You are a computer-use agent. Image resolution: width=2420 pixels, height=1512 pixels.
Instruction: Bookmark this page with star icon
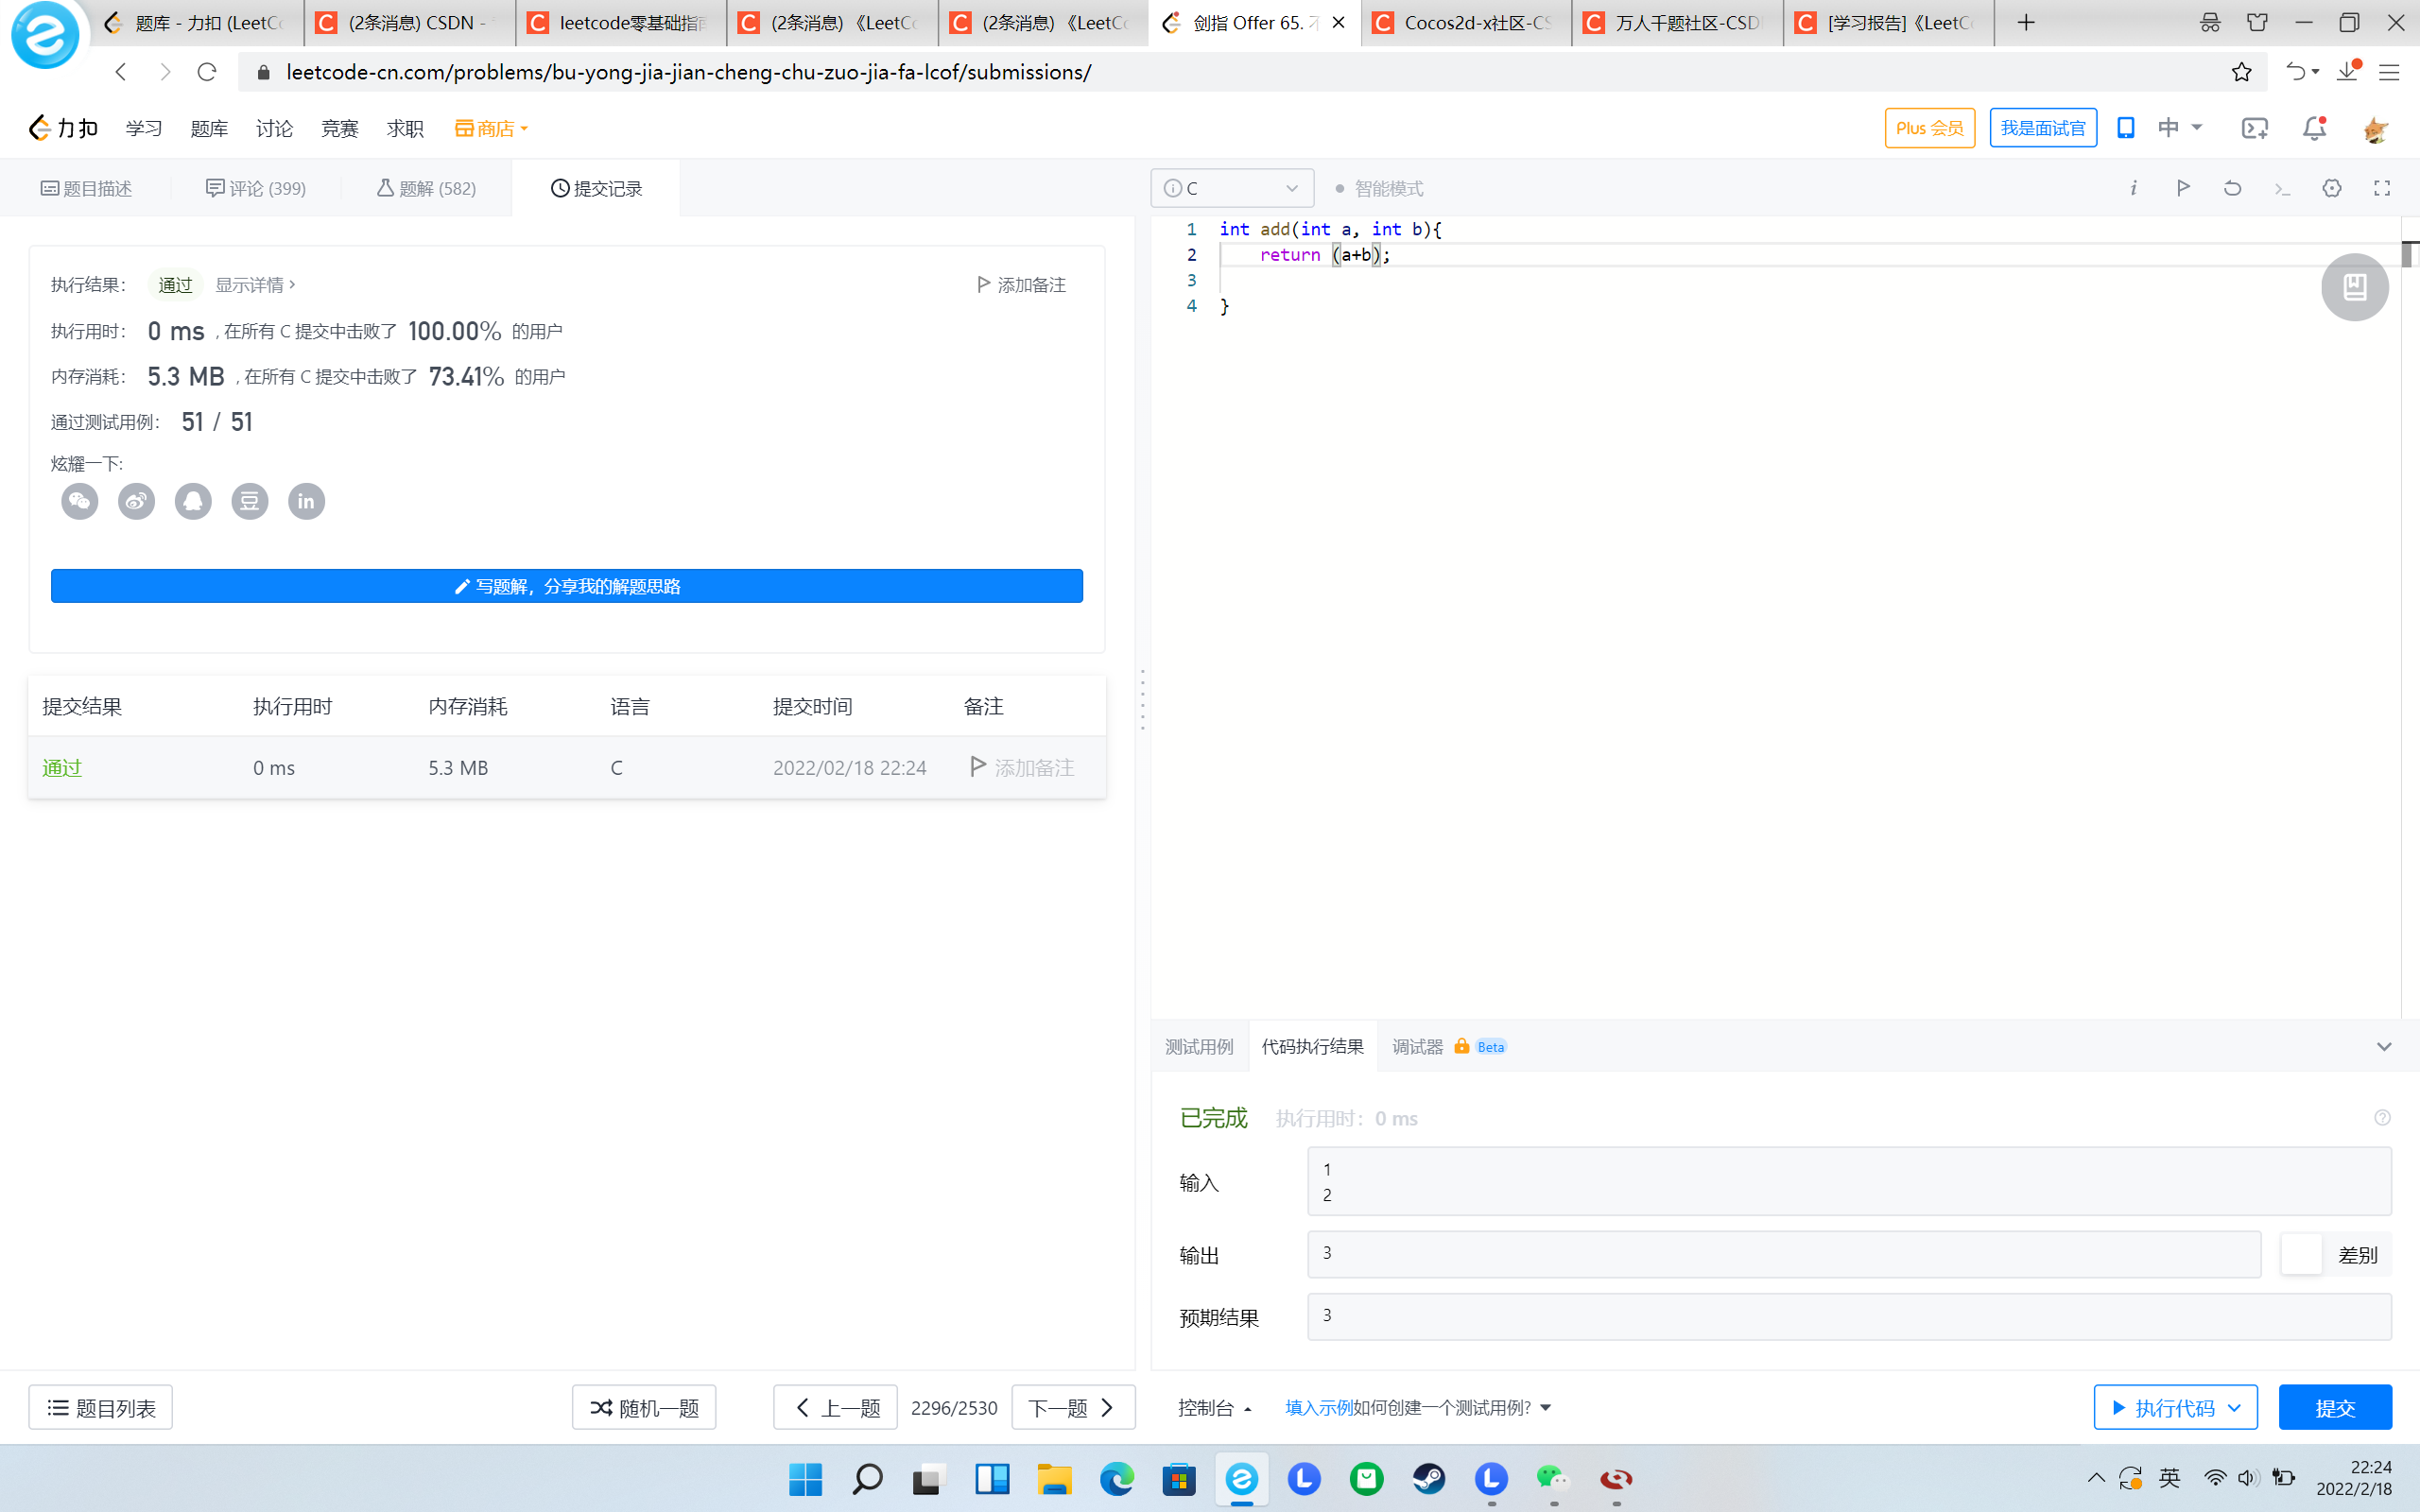click(2241, 72)
